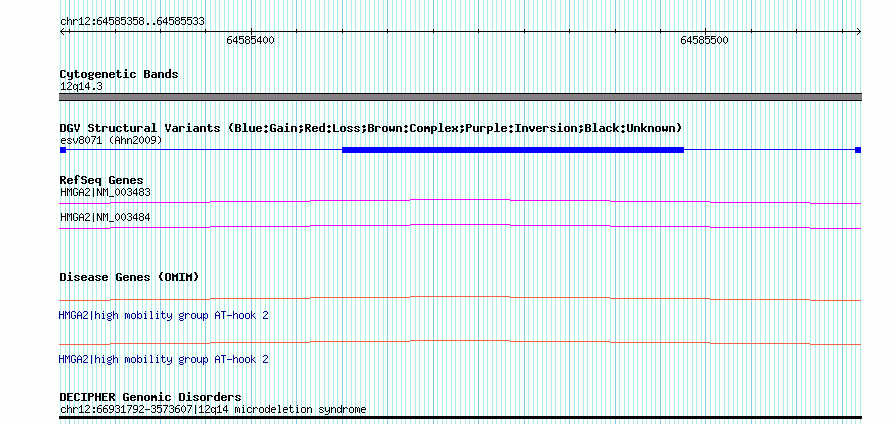Image resolution: width=890 pixels, height=424 pixels.
Task: Click the lower orange OMIM gene line
Action: click(x=460, y=342)
